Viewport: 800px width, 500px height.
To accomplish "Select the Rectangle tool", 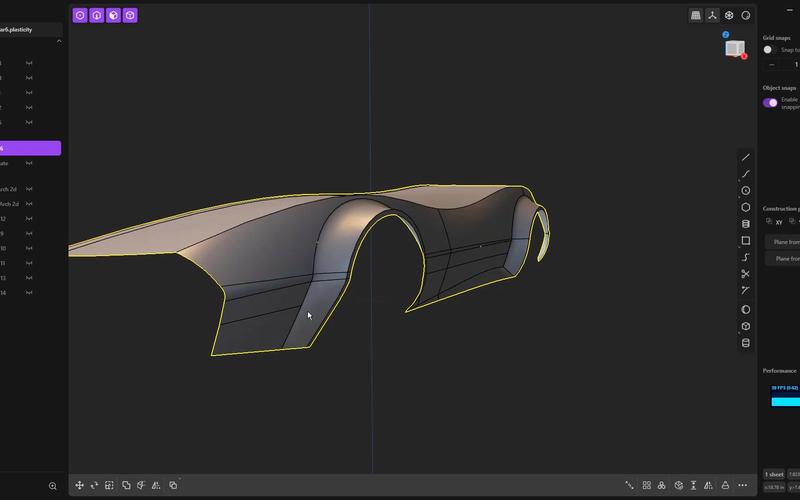I will 745,240.
